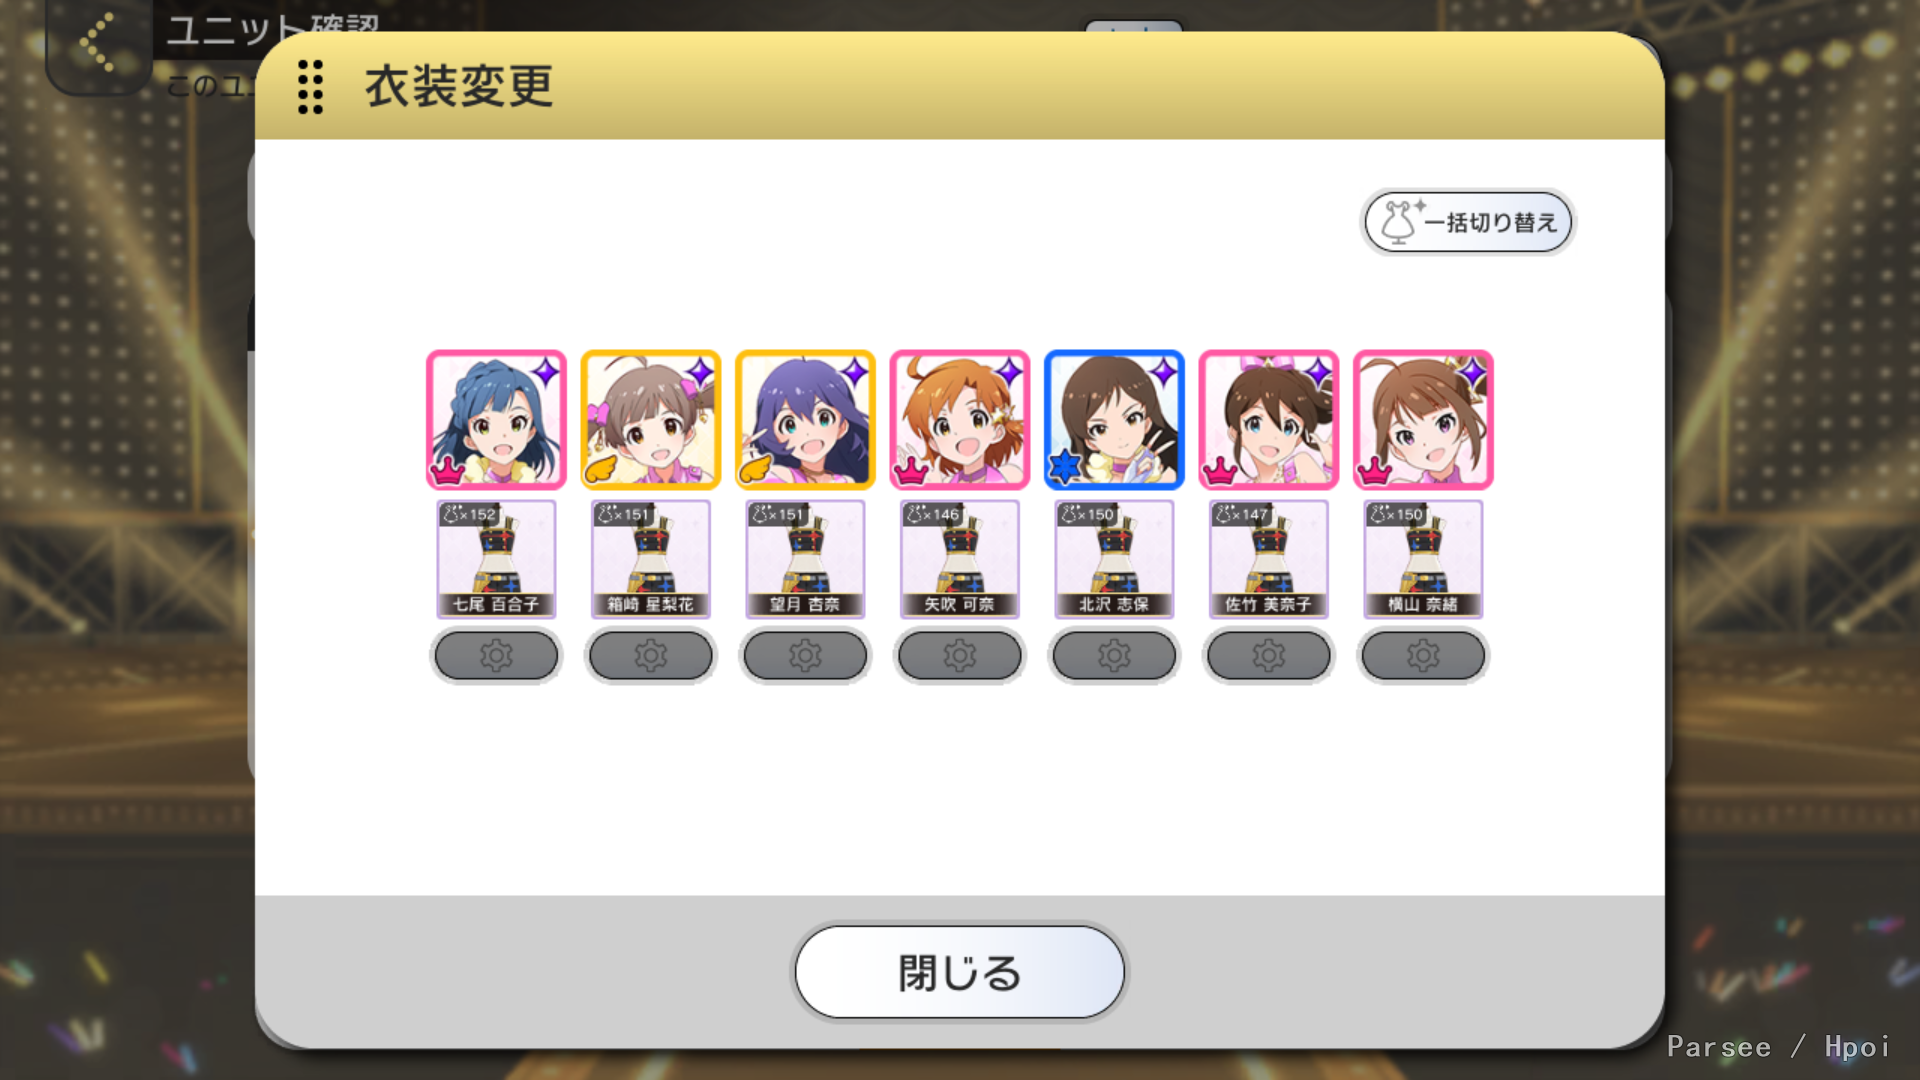The width and height of the screenshot is (1920, 1080).
Task: Open gear settings under 北沢 志保 costume
Action: point(1114,656)
